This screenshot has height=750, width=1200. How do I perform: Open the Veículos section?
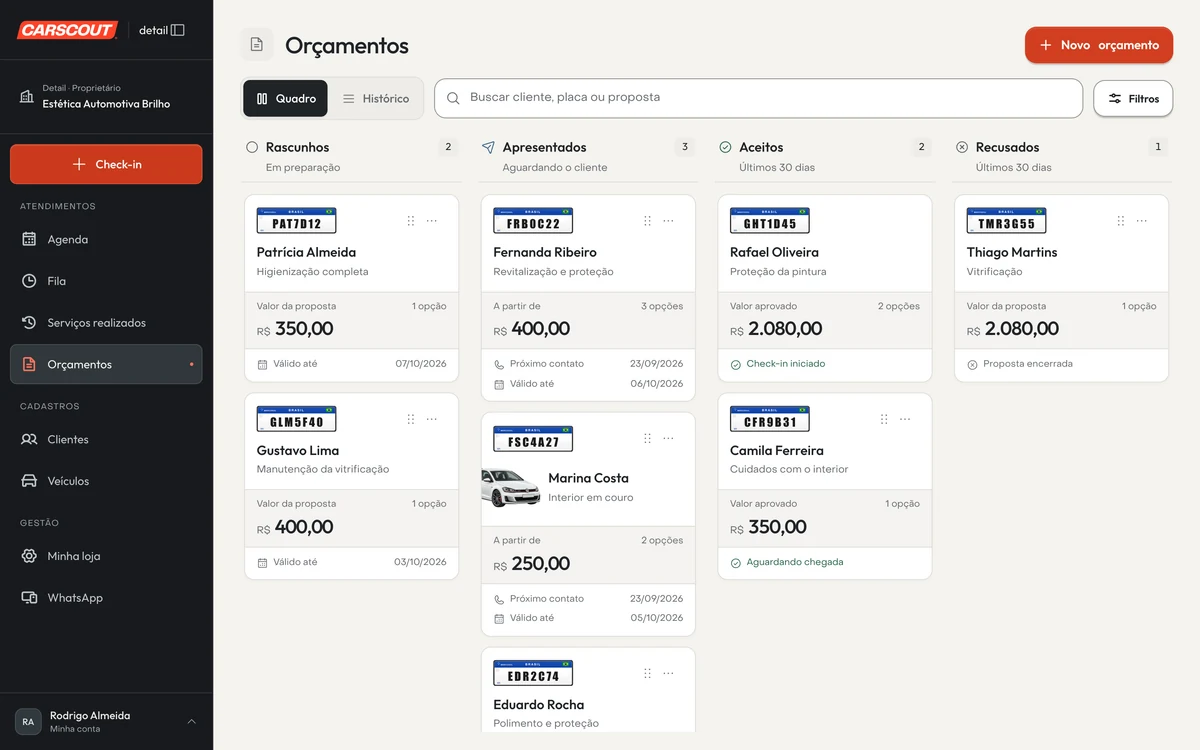[x=106, y=481]
